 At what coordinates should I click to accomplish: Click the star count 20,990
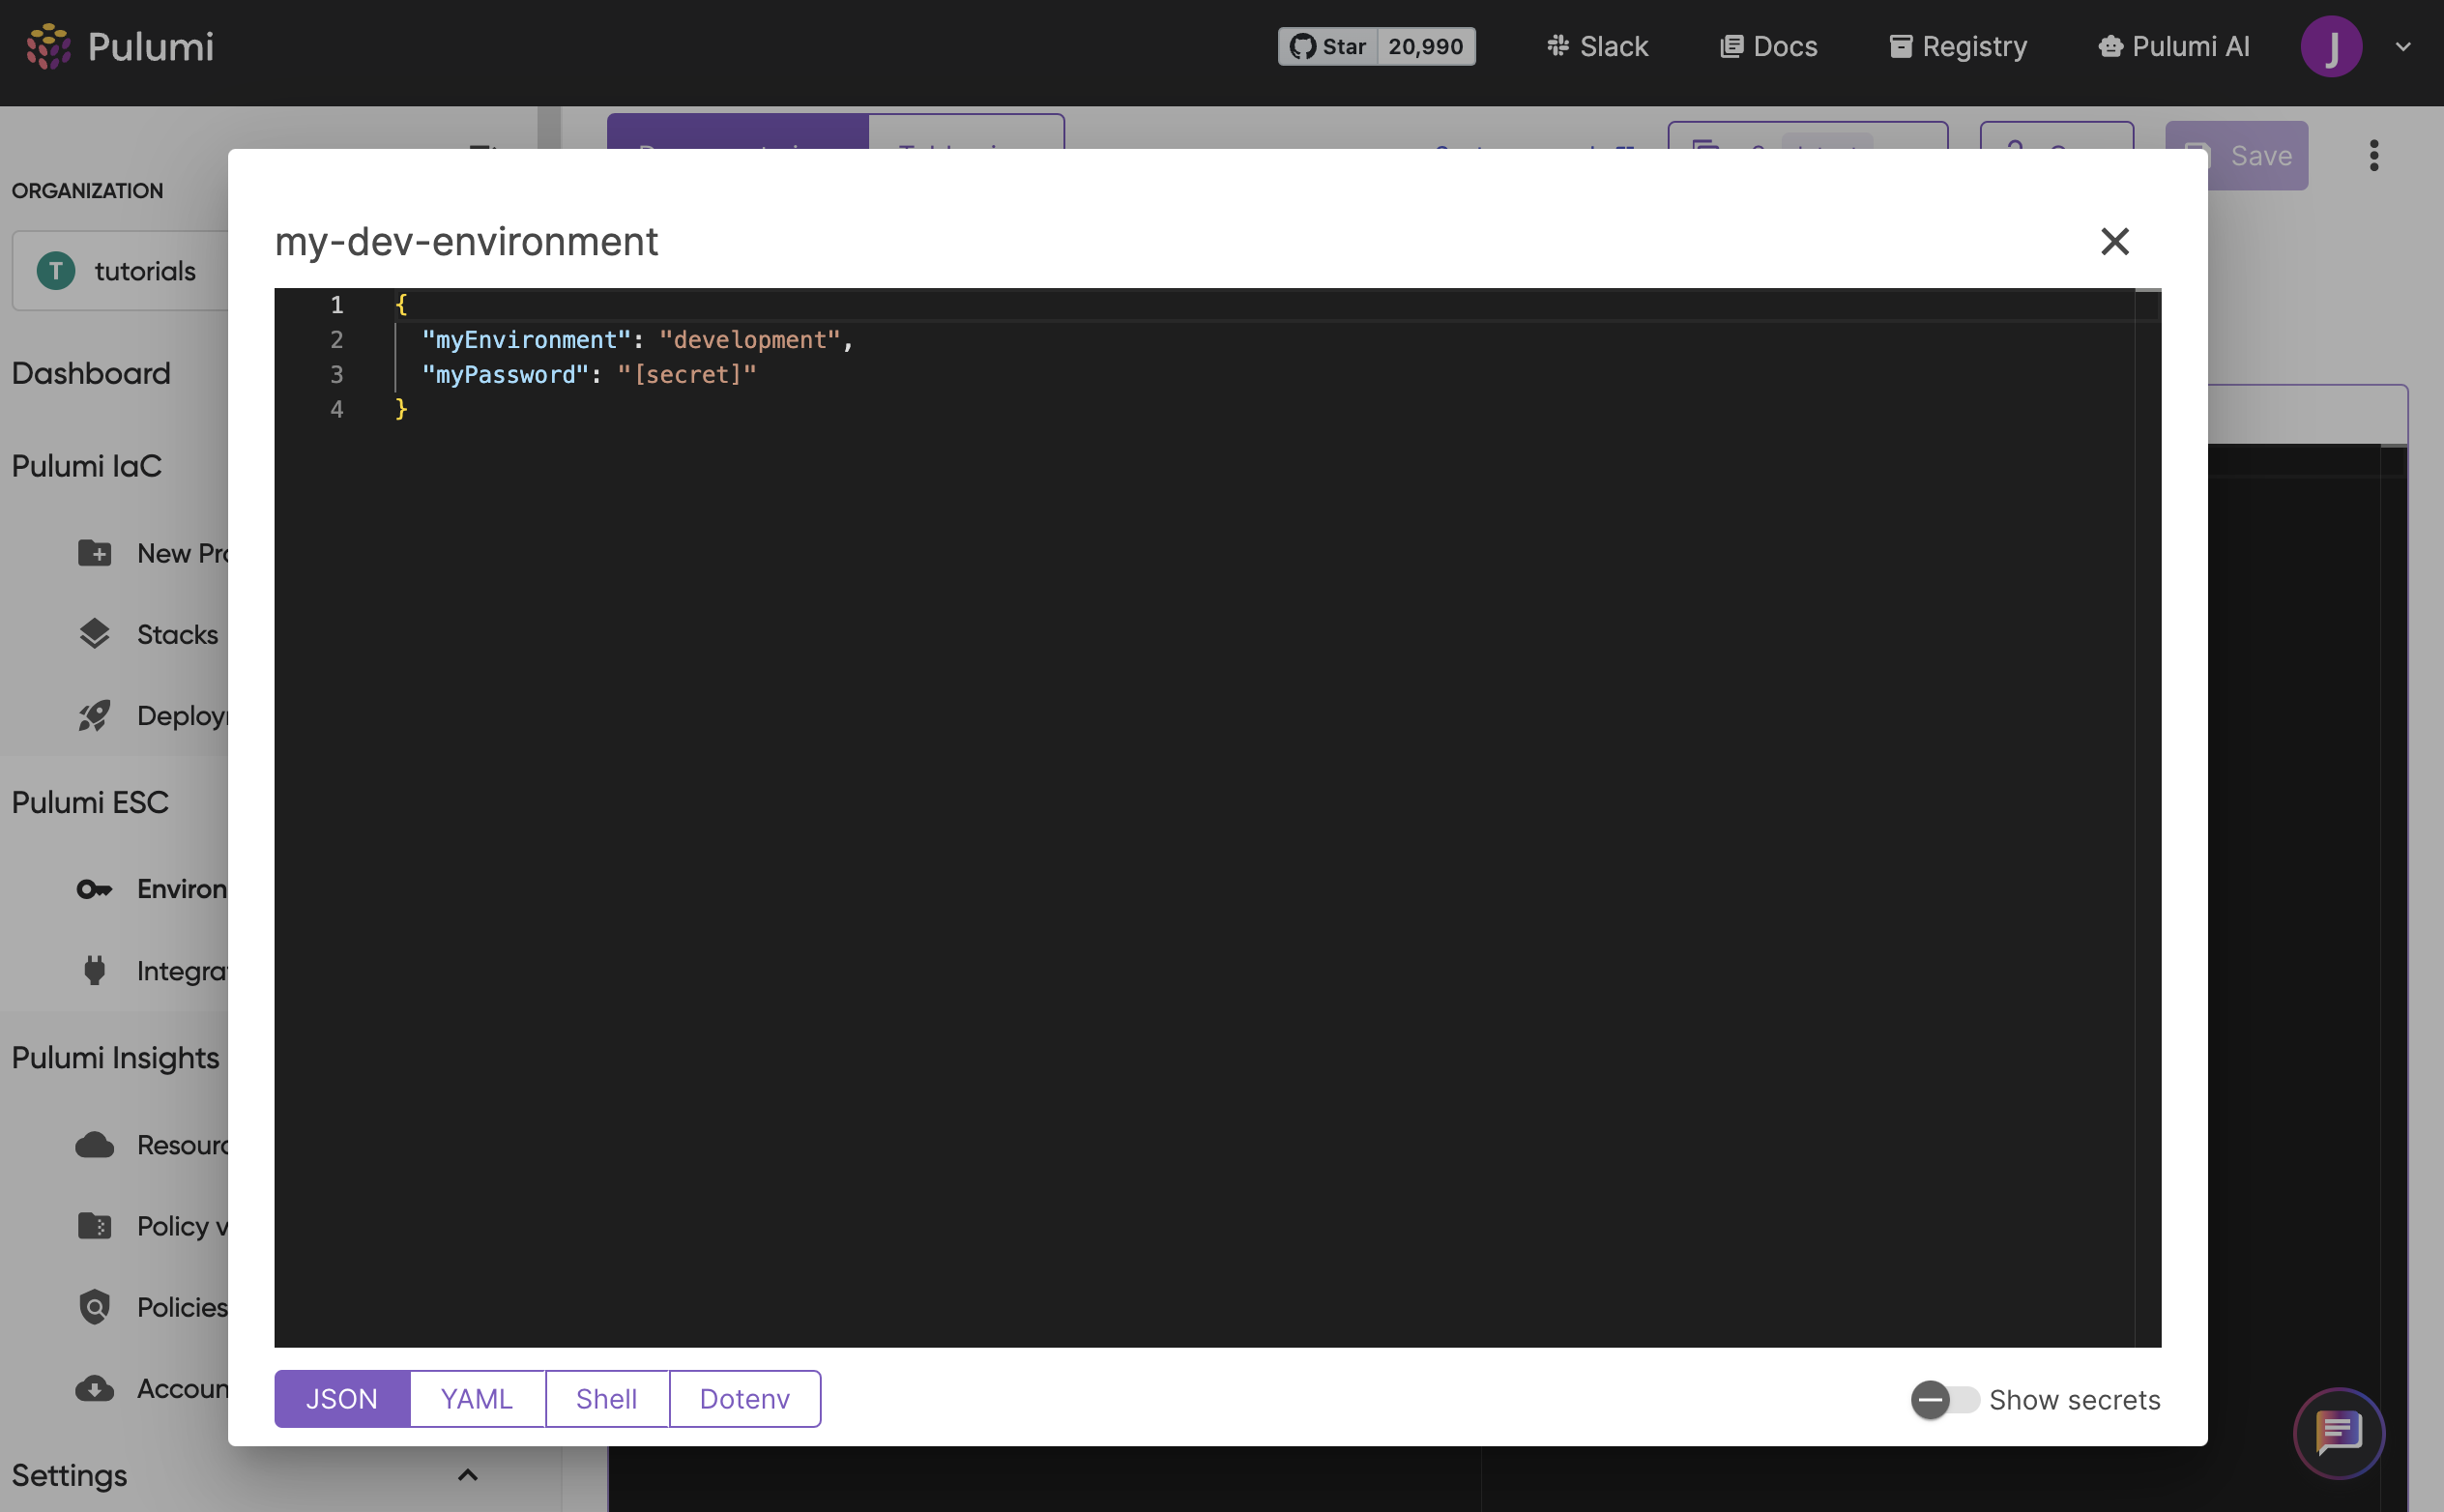coord(1425,46)
